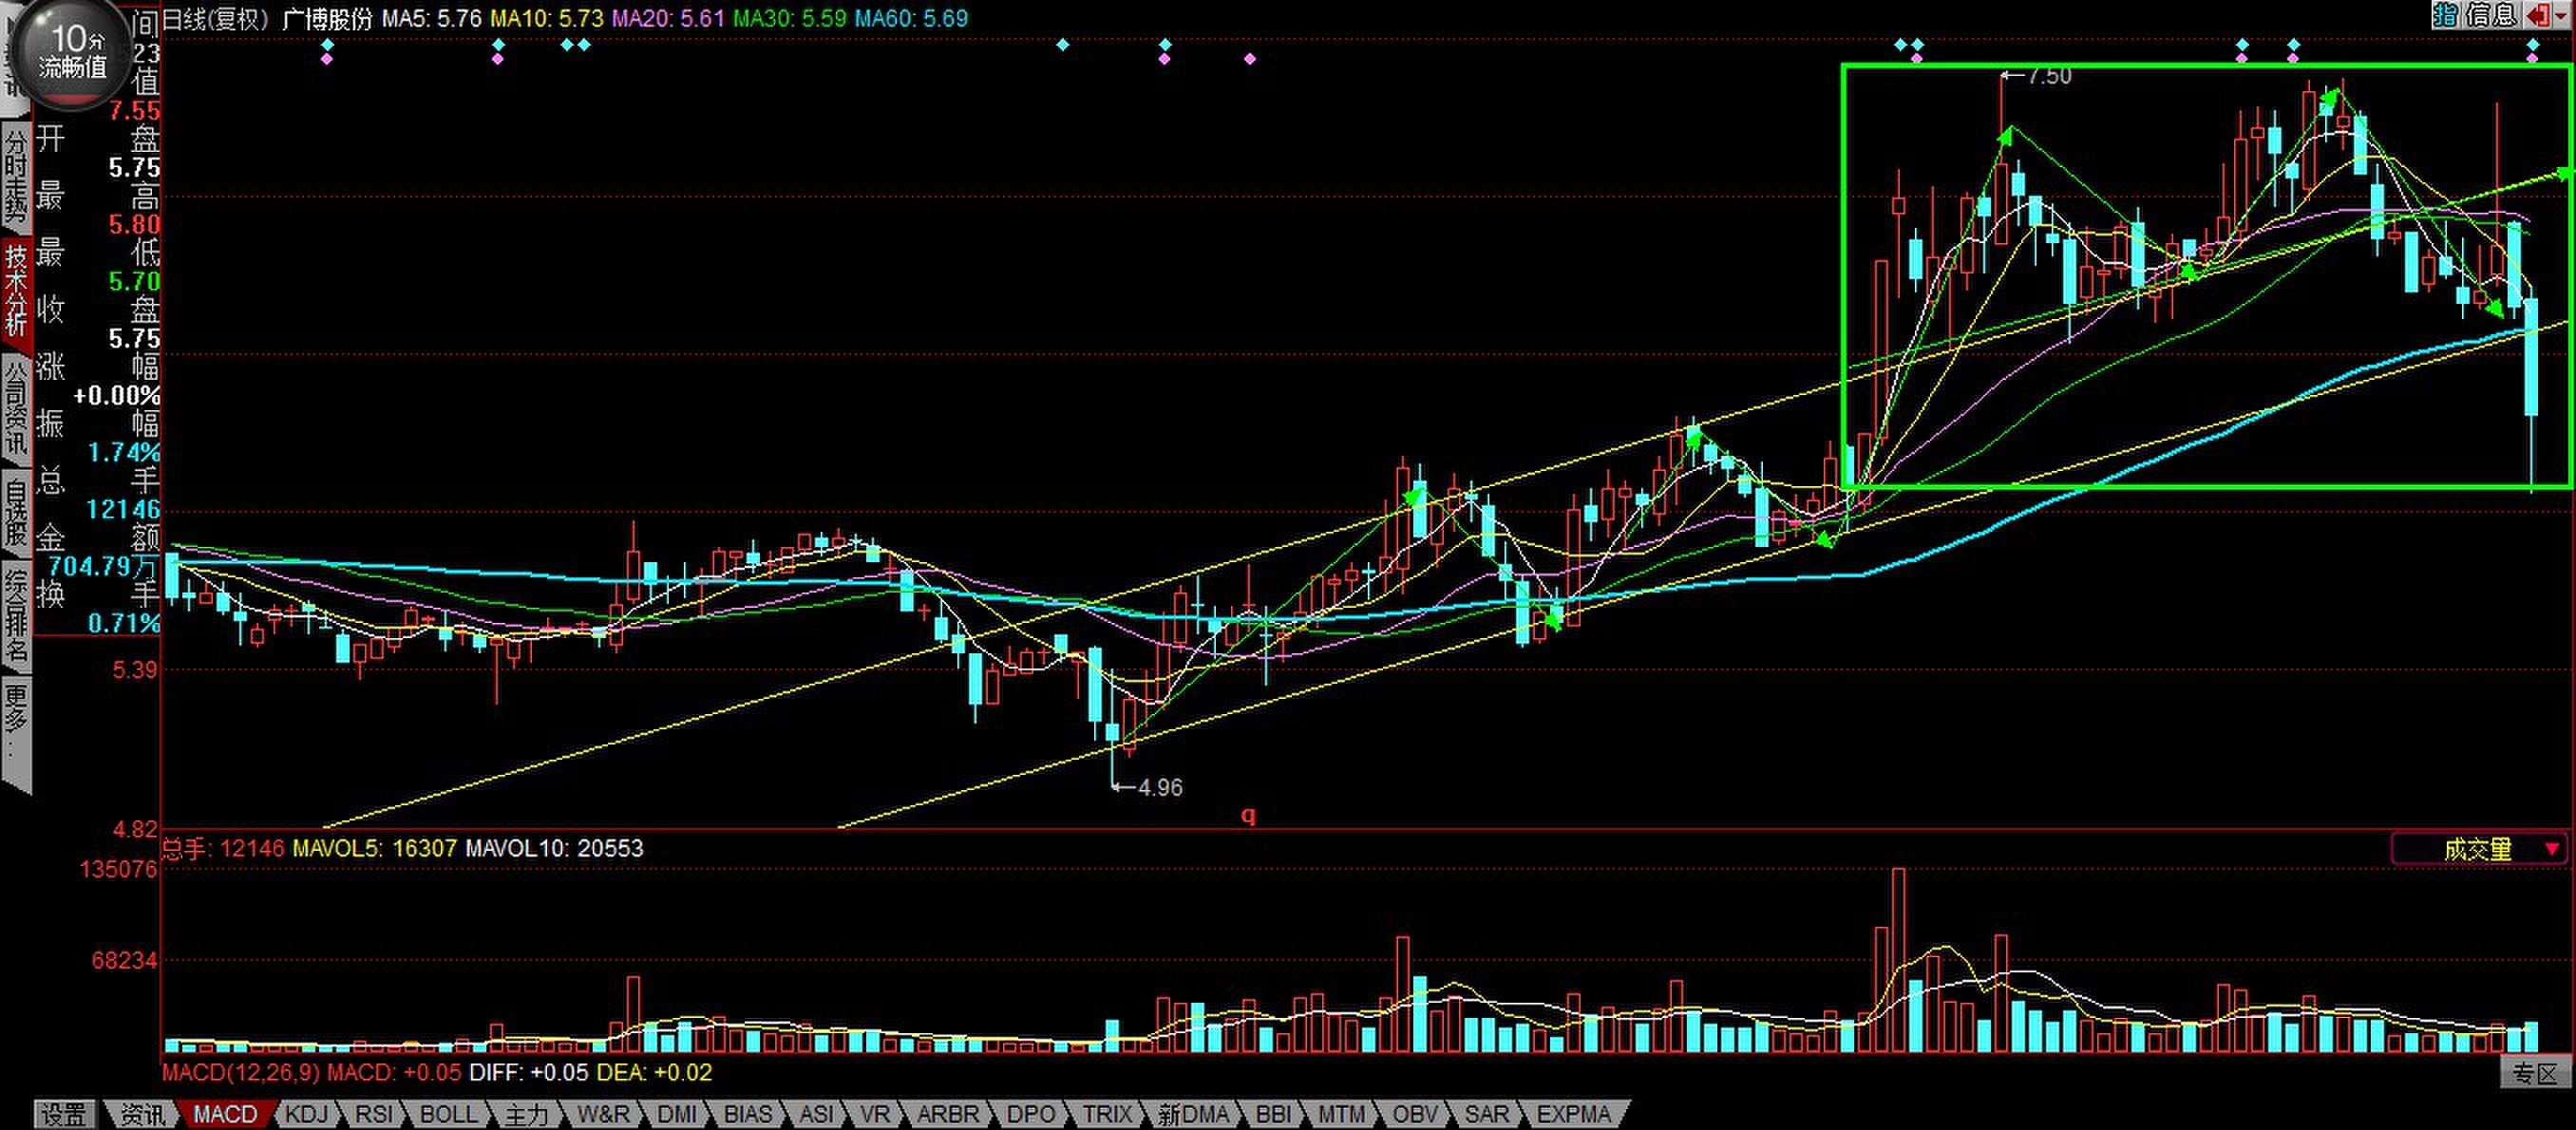The width and height of the screenshot is (2576, 1130).
Task: Open the 成交量 dropdown in the volume panel
Action: click(2480, 849)
